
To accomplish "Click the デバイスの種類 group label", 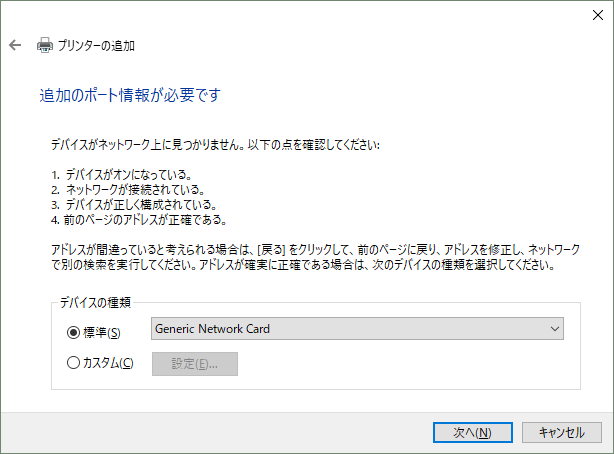I will coord(96,302).
